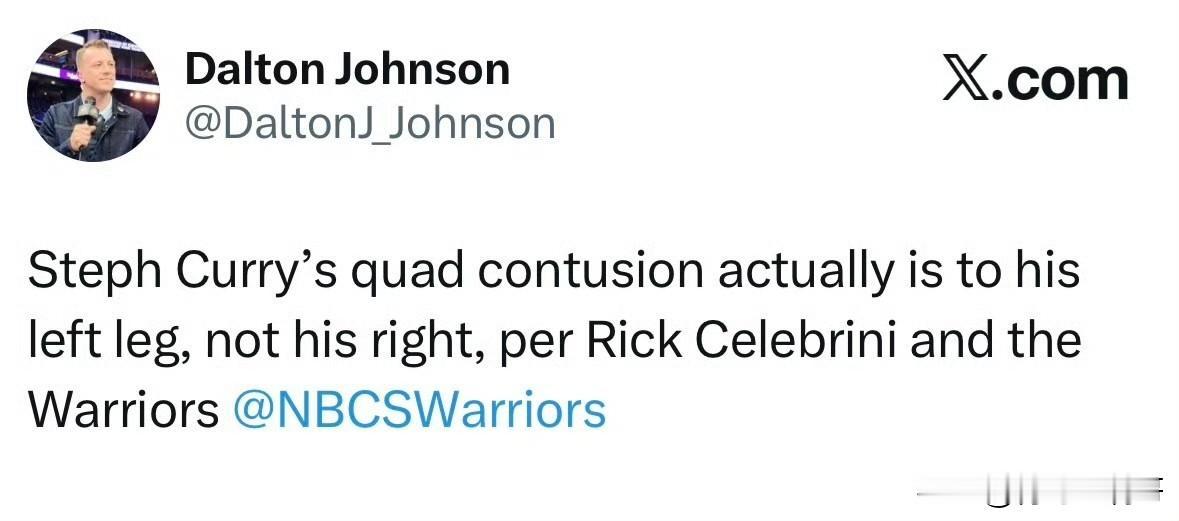Click the @DaltonJ_Johnson handle
The image size is (1179, 521).
370,123
